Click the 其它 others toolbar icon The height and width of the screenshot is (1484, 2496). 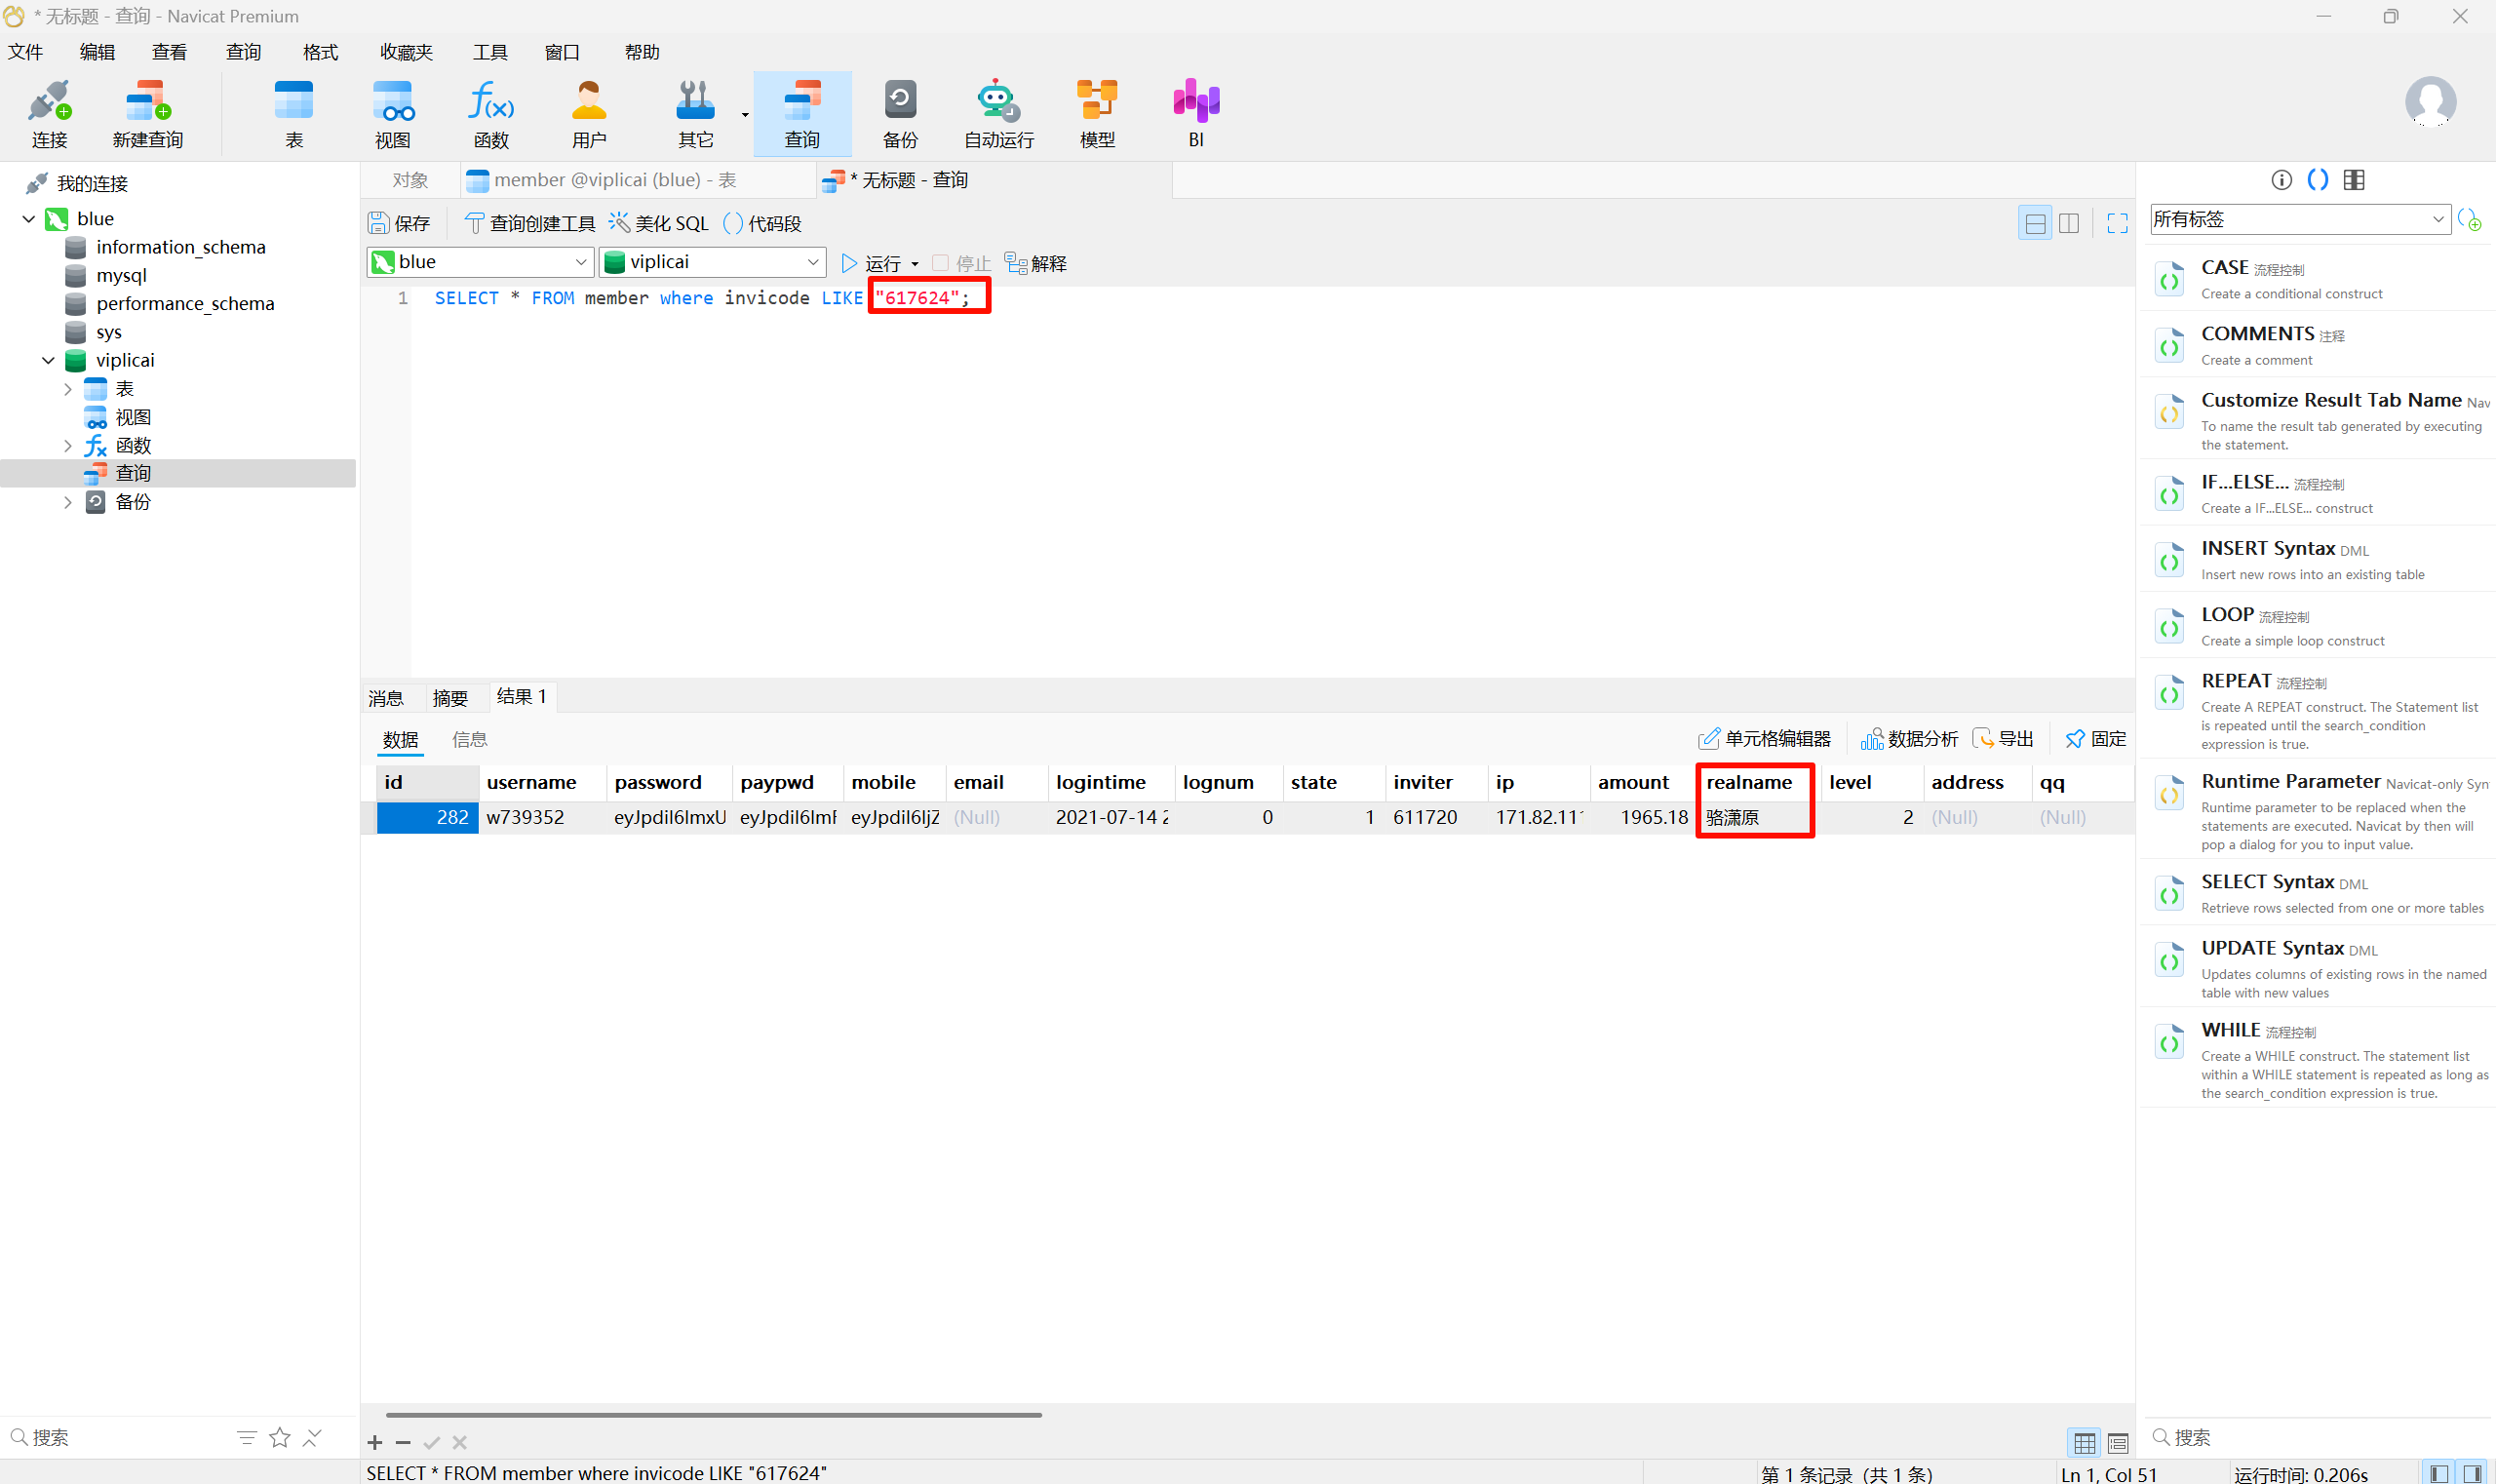pos(695,114)
